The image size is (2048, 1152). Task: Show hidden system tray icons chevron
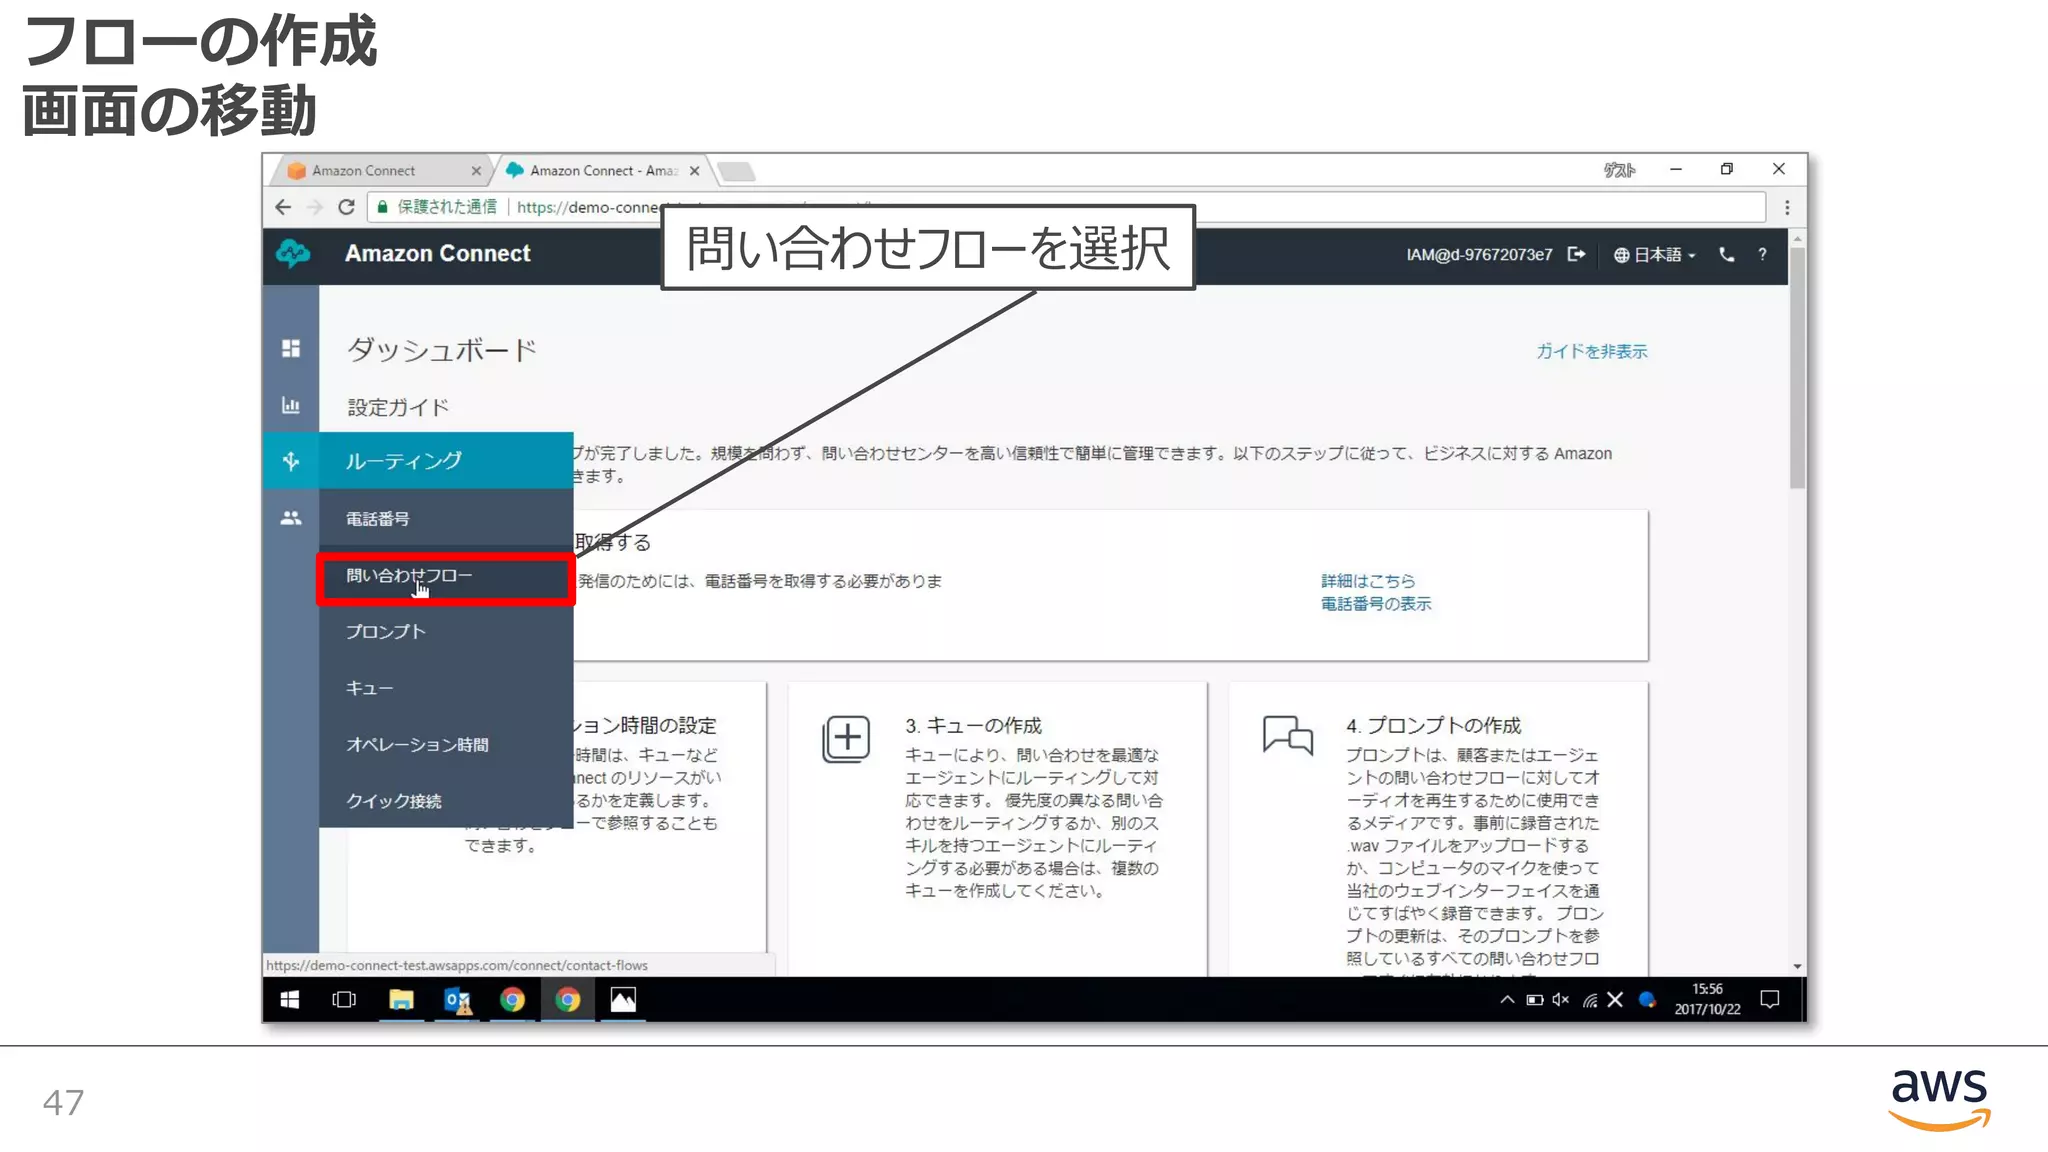[x=1506, y=999]
